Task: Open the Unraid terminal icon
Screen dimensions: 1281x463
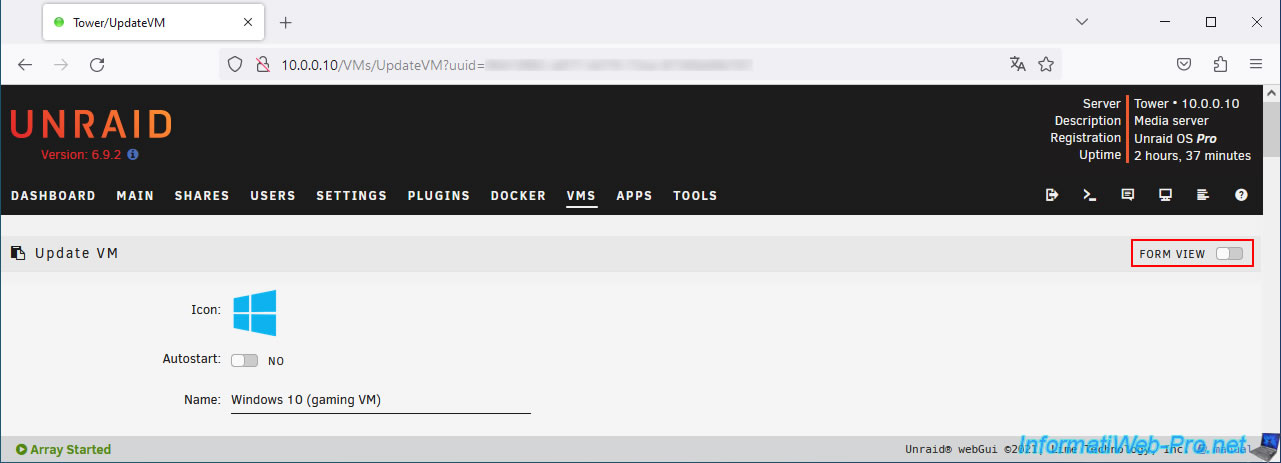Action: (1090, 195)
